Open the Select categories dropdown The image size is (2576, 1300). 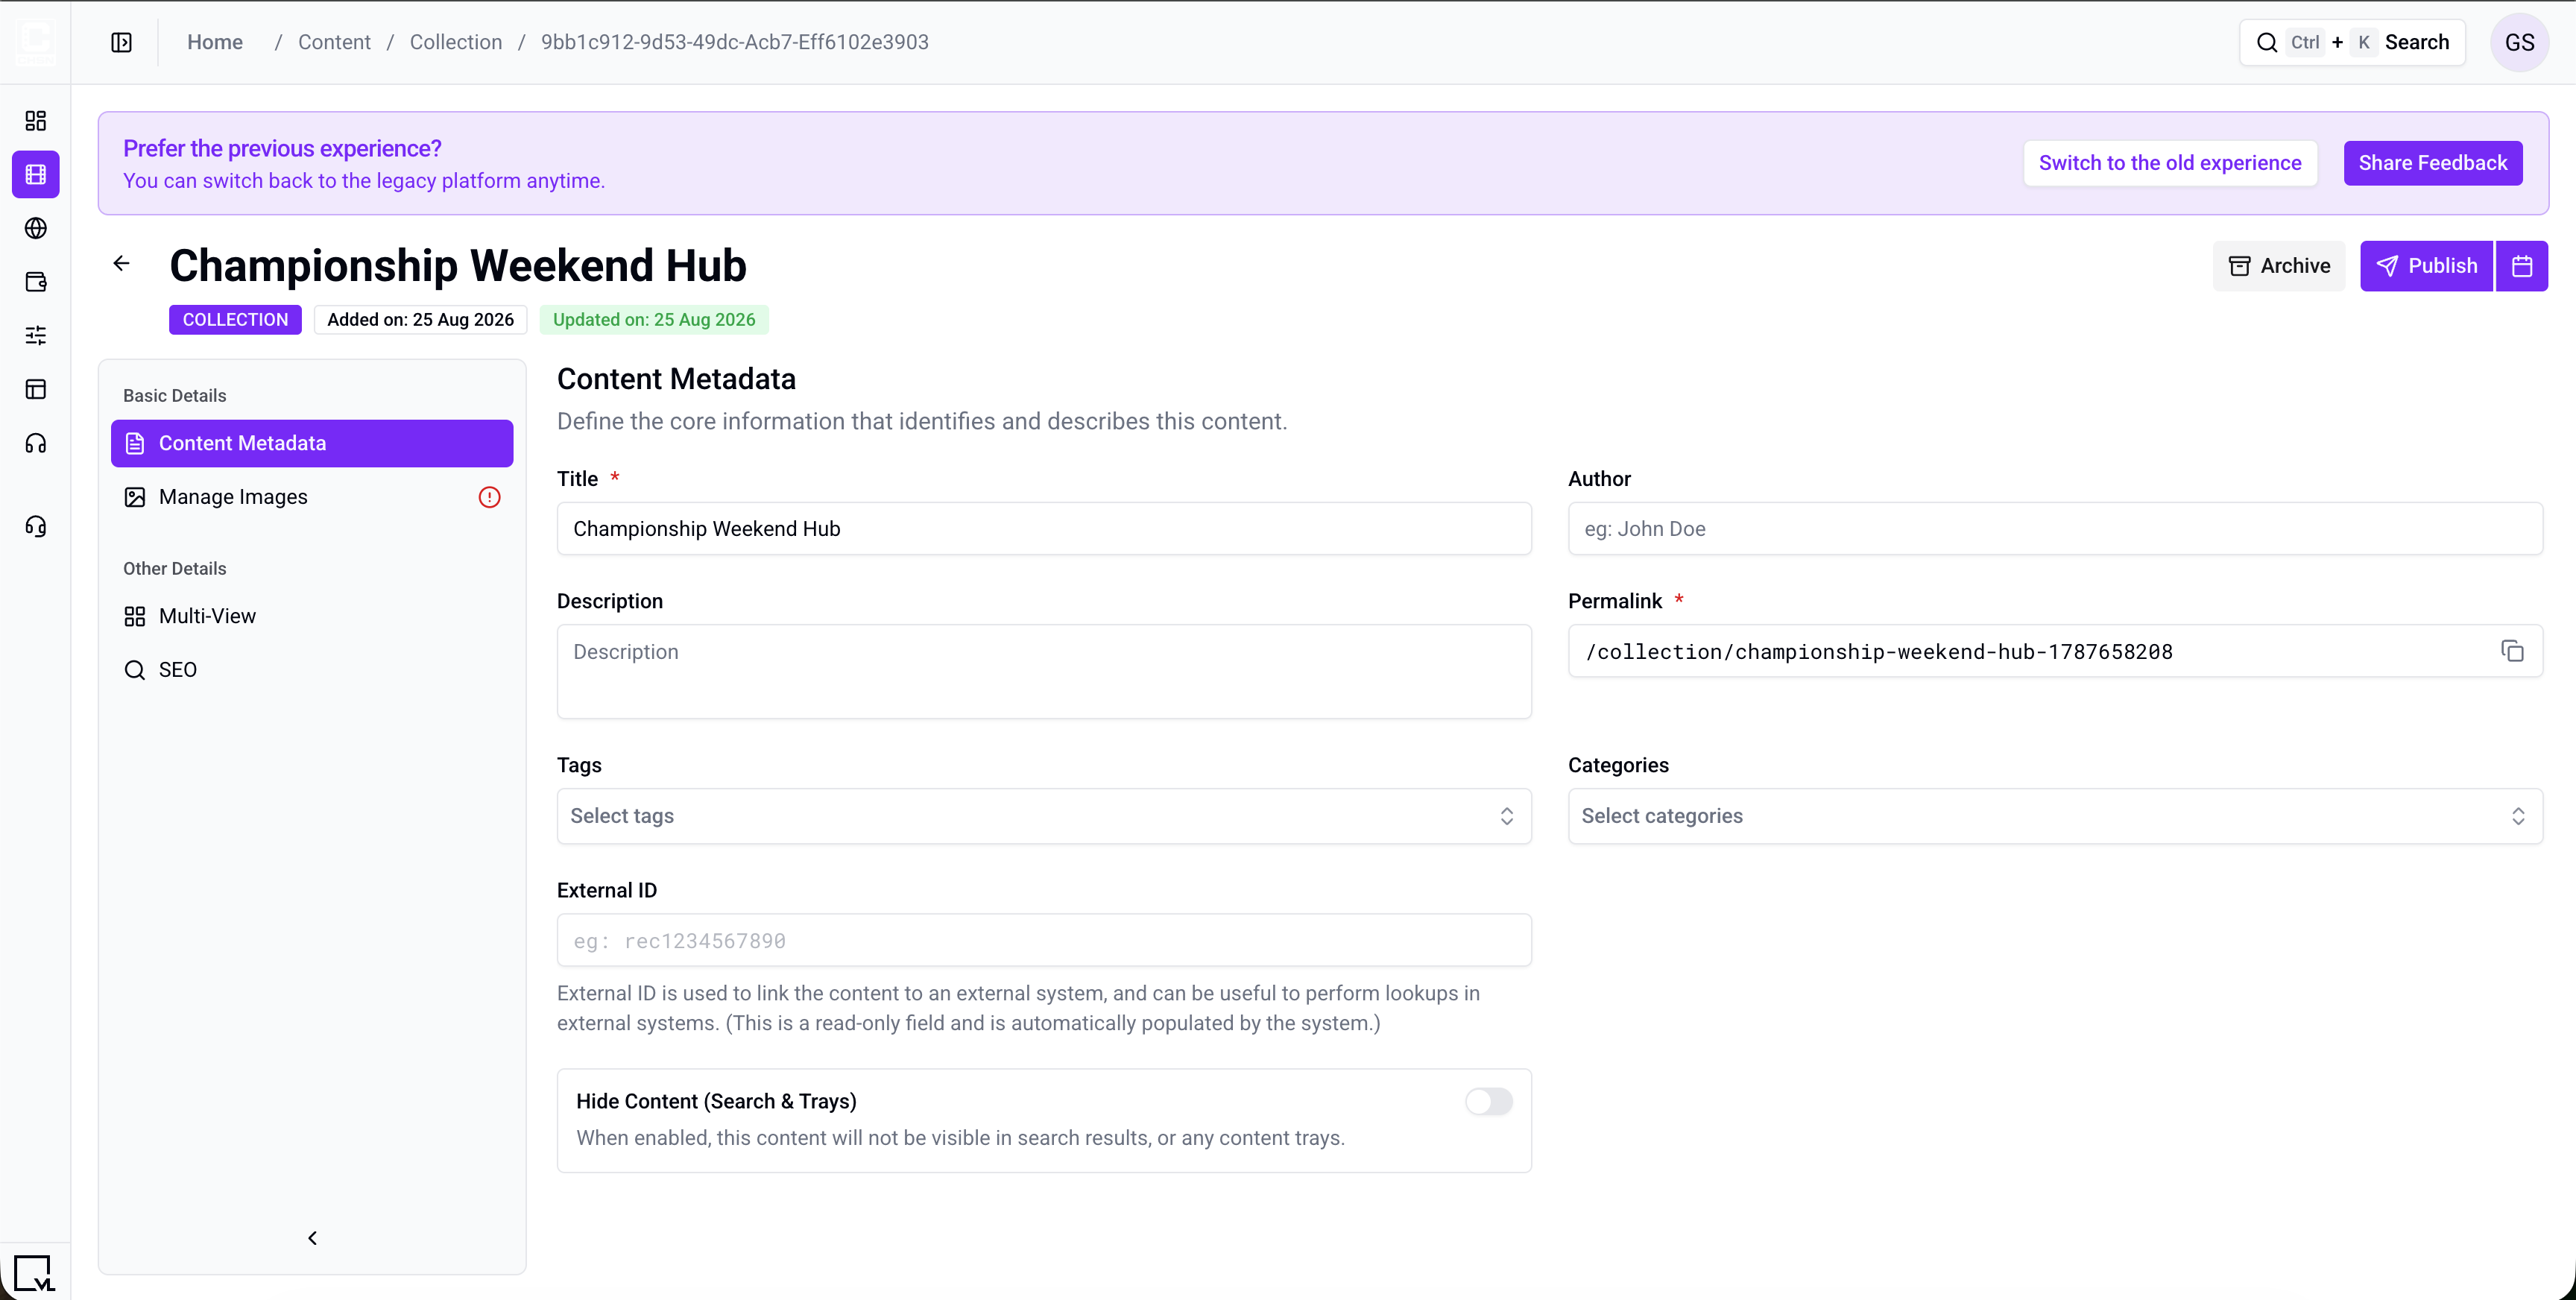2055,816
